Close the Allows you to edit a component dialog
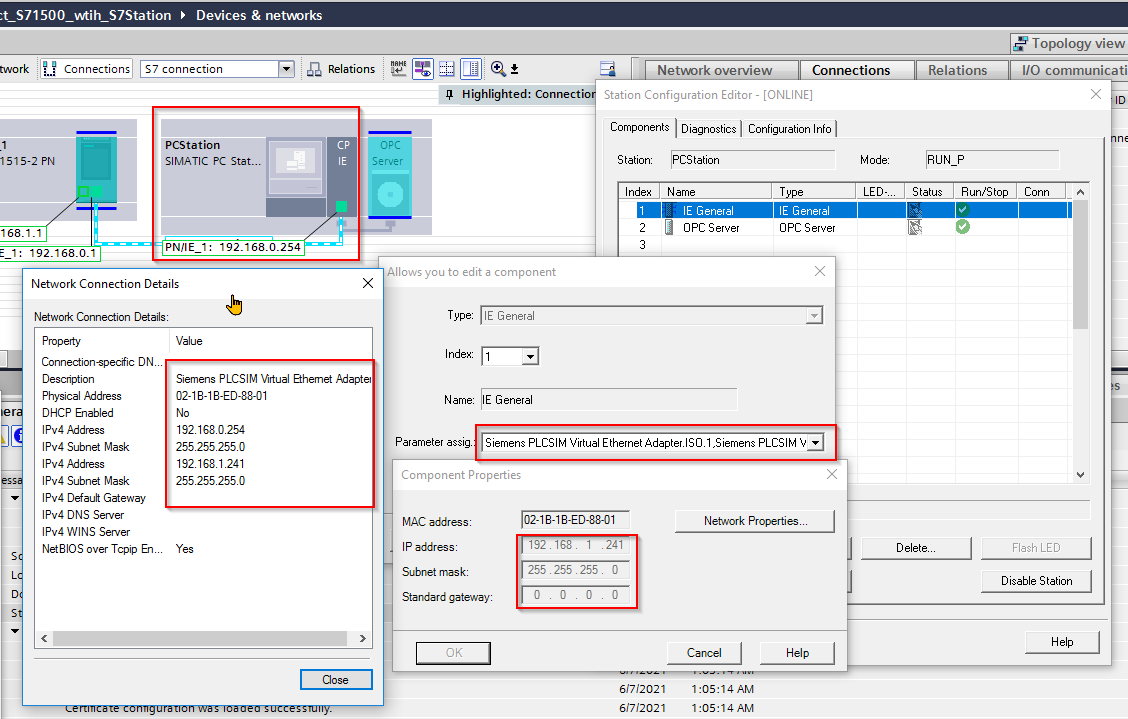The image size is (1128, 719). pyautogui.click(x=819, y=271)
